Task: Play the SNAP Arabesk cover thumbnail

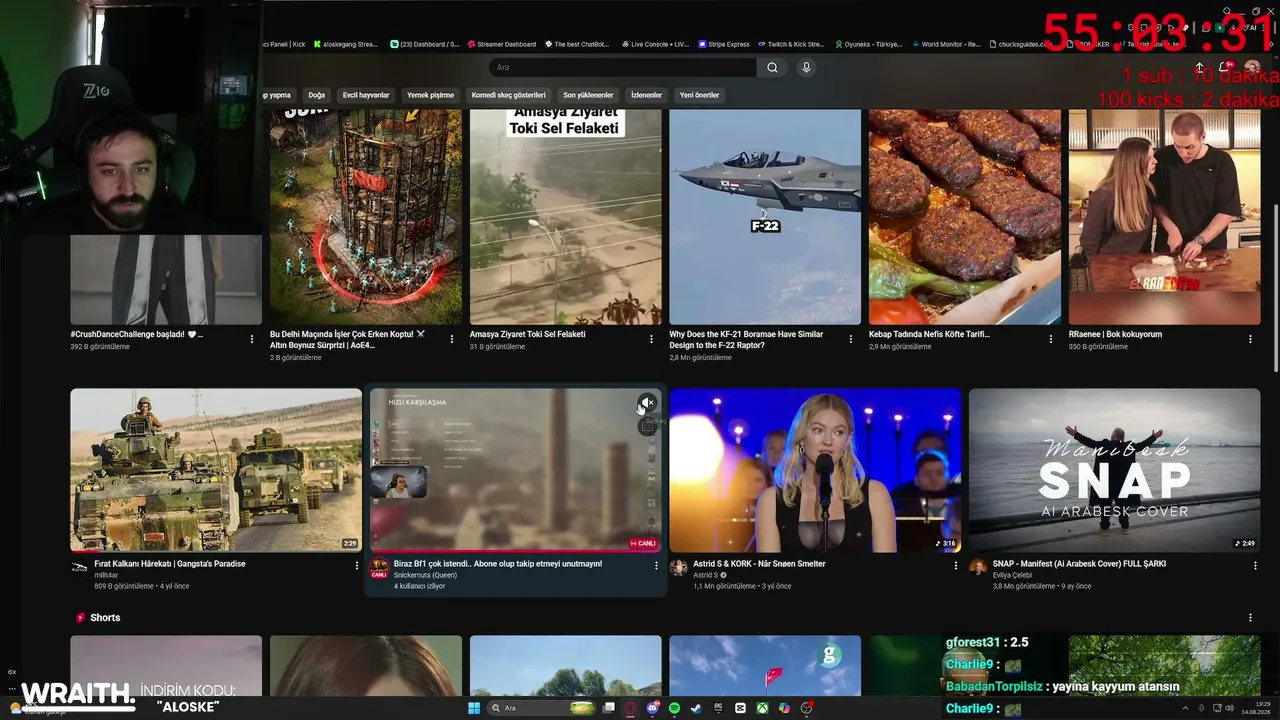Action: (1114, 470)
